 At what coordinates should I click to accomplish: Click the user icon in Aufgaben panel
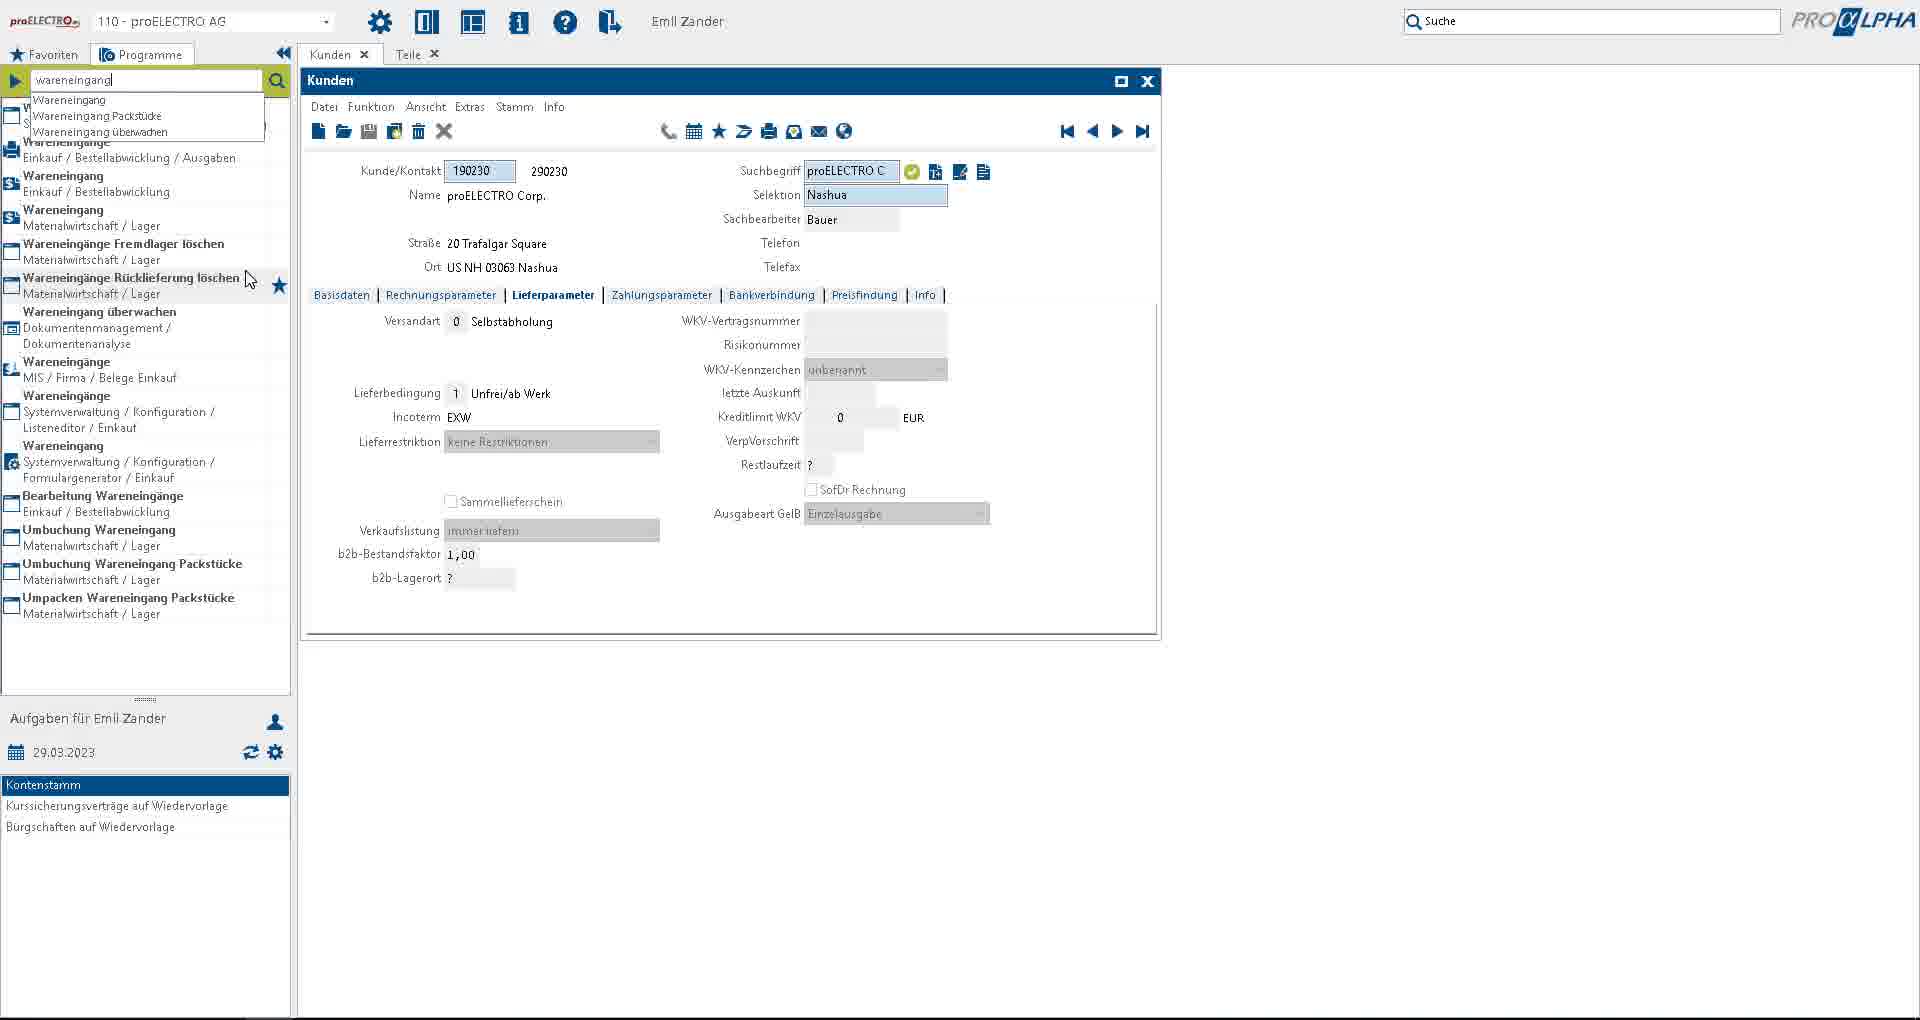tap(275, 722)
